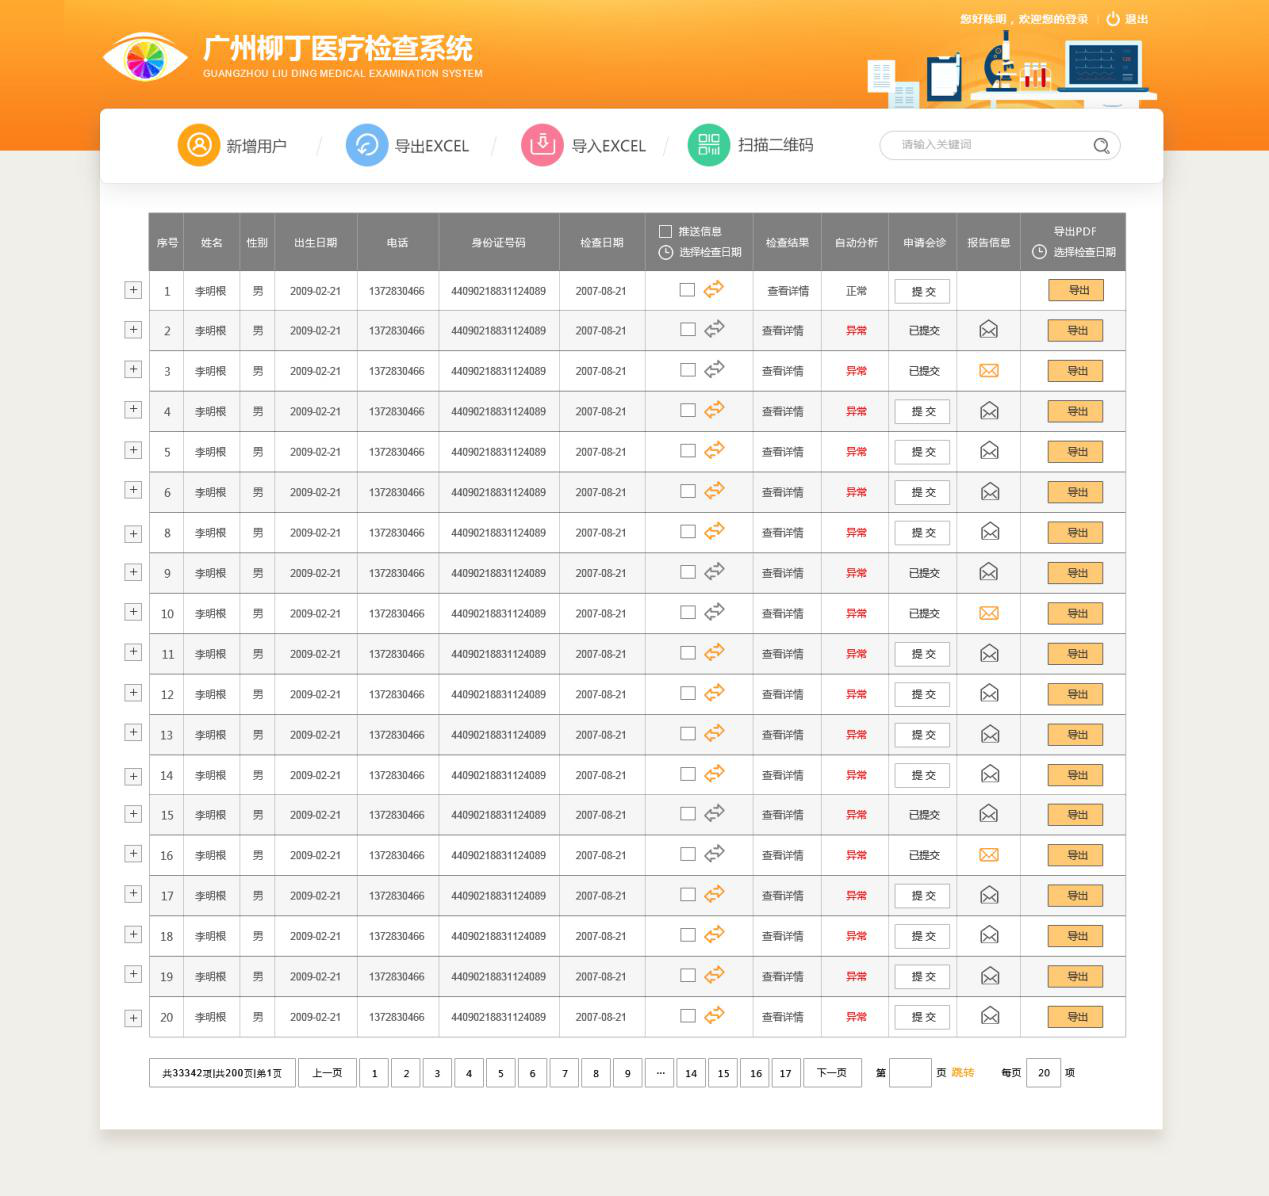Open the 扫描二维码 QR code scanner
This screenshot has height=1196, width=1269.
(x=708, y=144)
